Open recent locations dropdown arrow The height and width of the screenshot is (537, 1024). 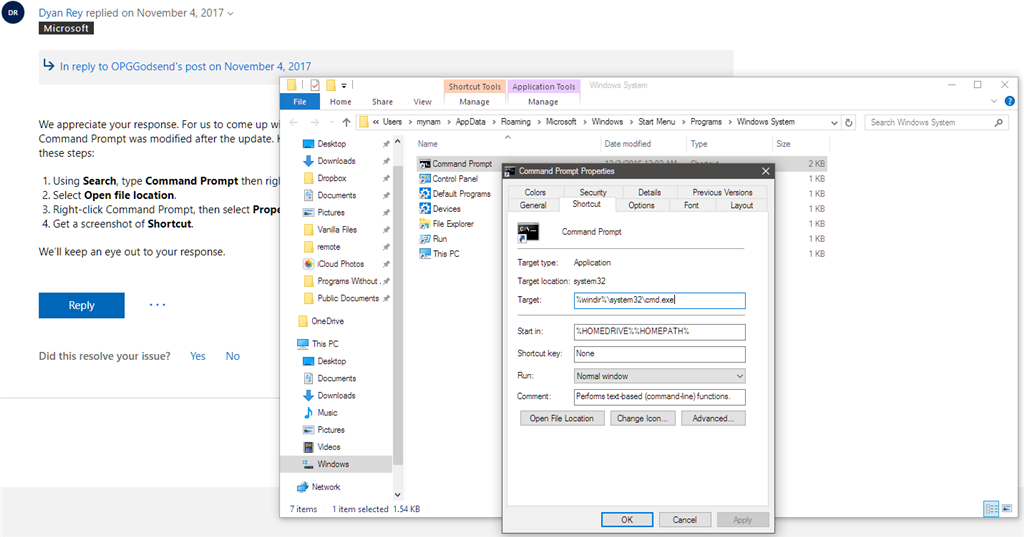click(x=332, y=122)
